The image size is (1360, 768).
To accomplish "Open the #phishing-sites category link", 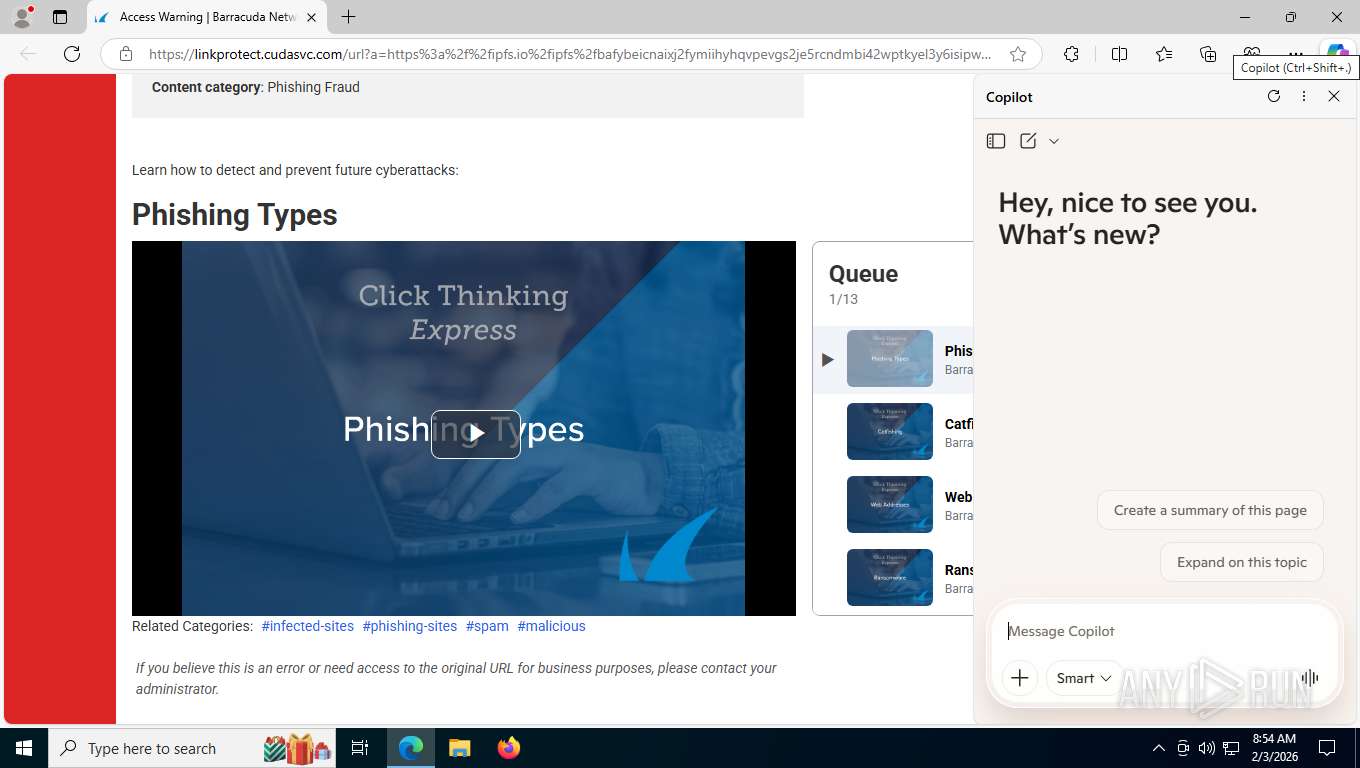I will 410,626.
